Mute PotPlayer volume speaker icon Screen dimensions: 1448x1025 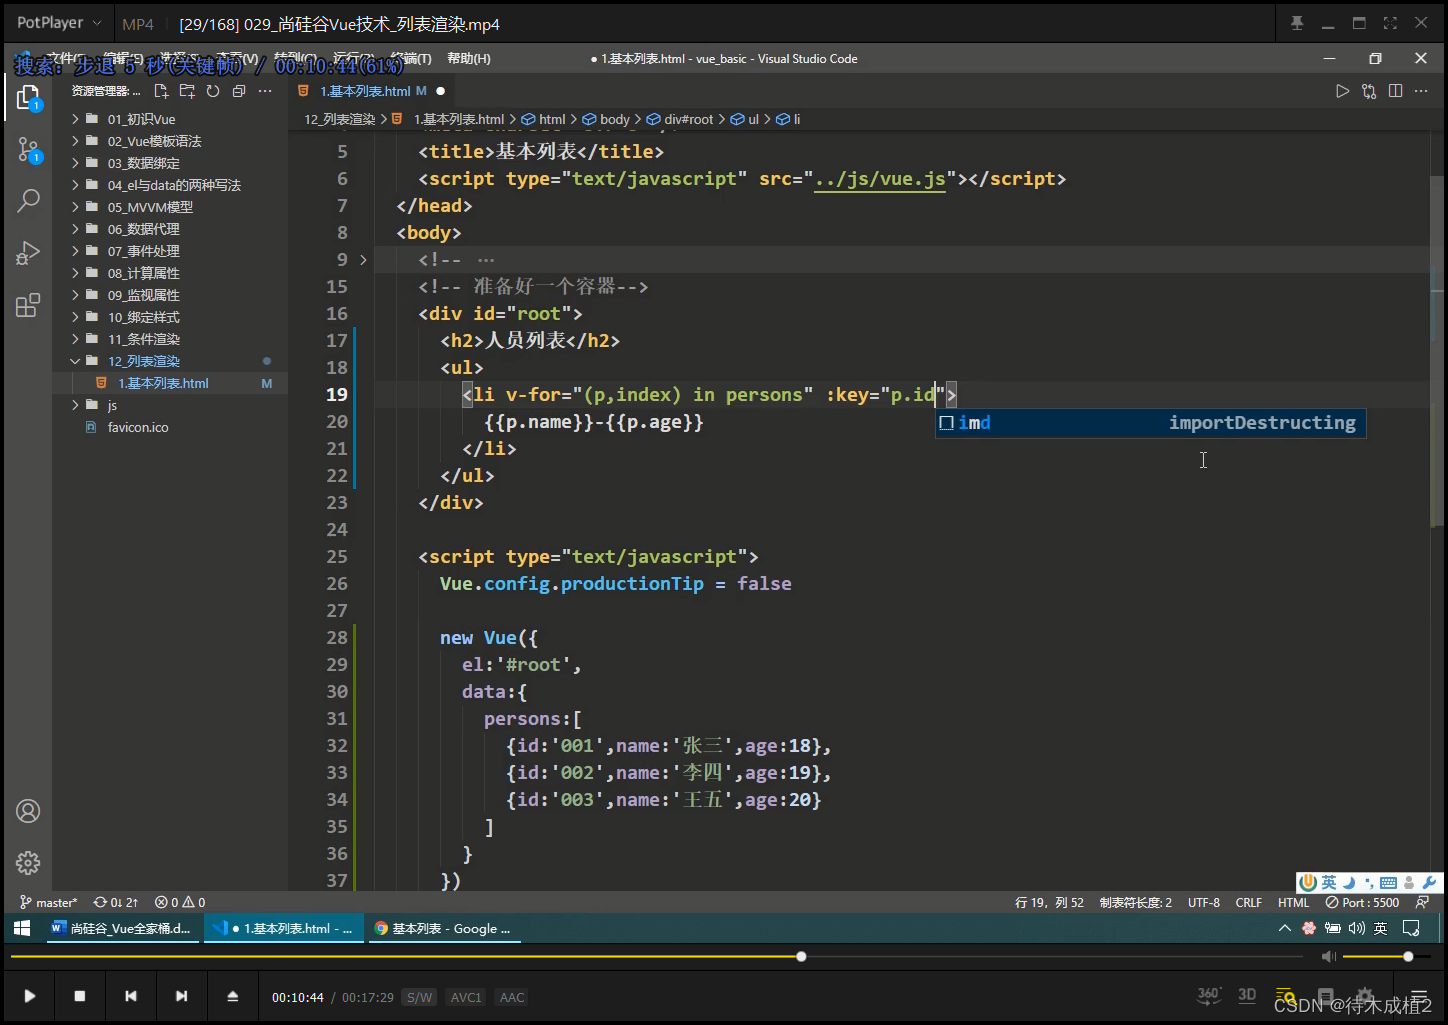coord(1328,957)
